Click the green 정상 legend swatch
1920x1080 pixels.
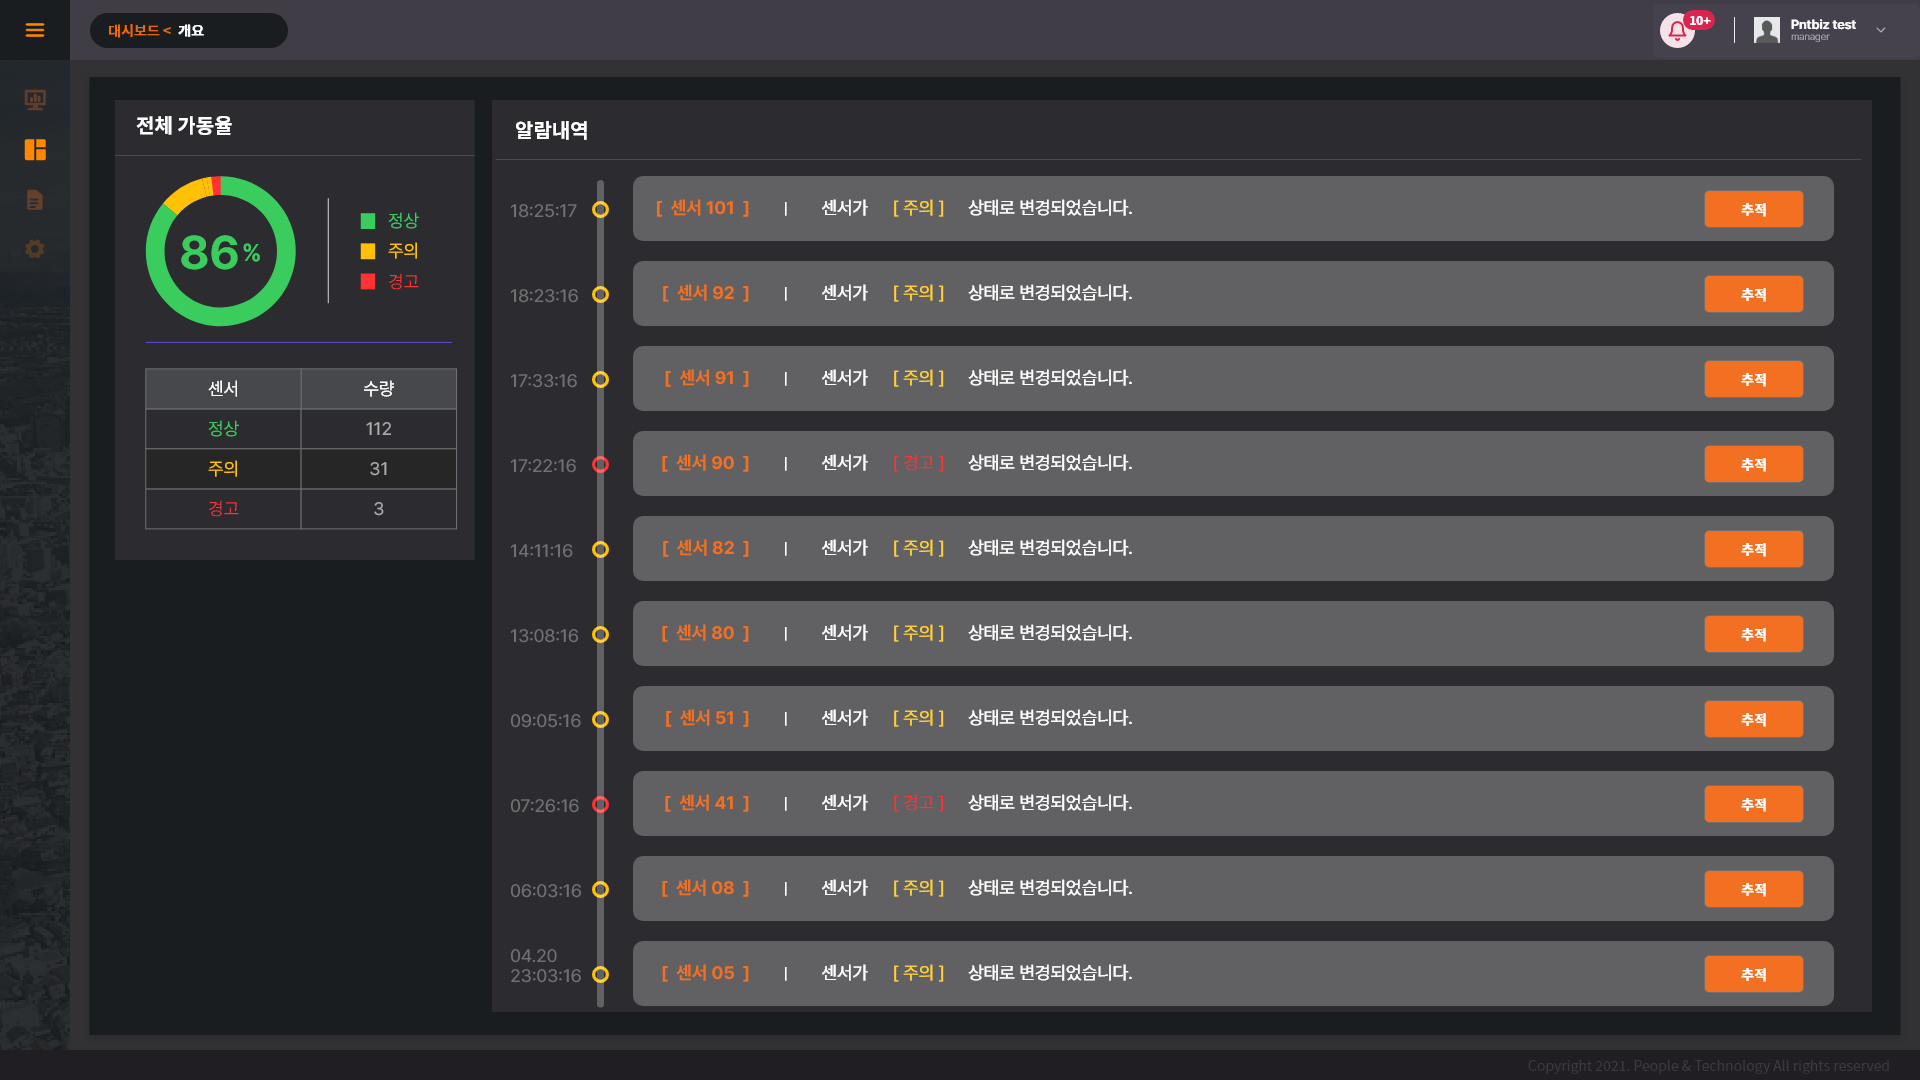tap(368, 221)
